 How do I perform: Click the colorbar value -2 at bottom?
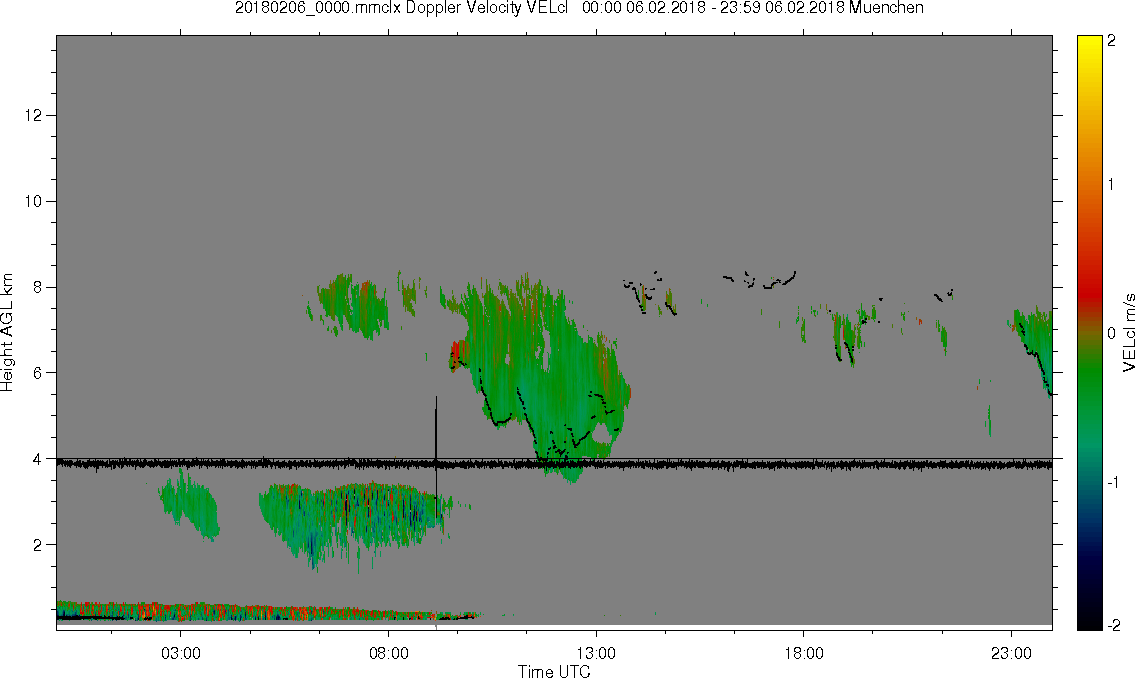[1113, 625]
